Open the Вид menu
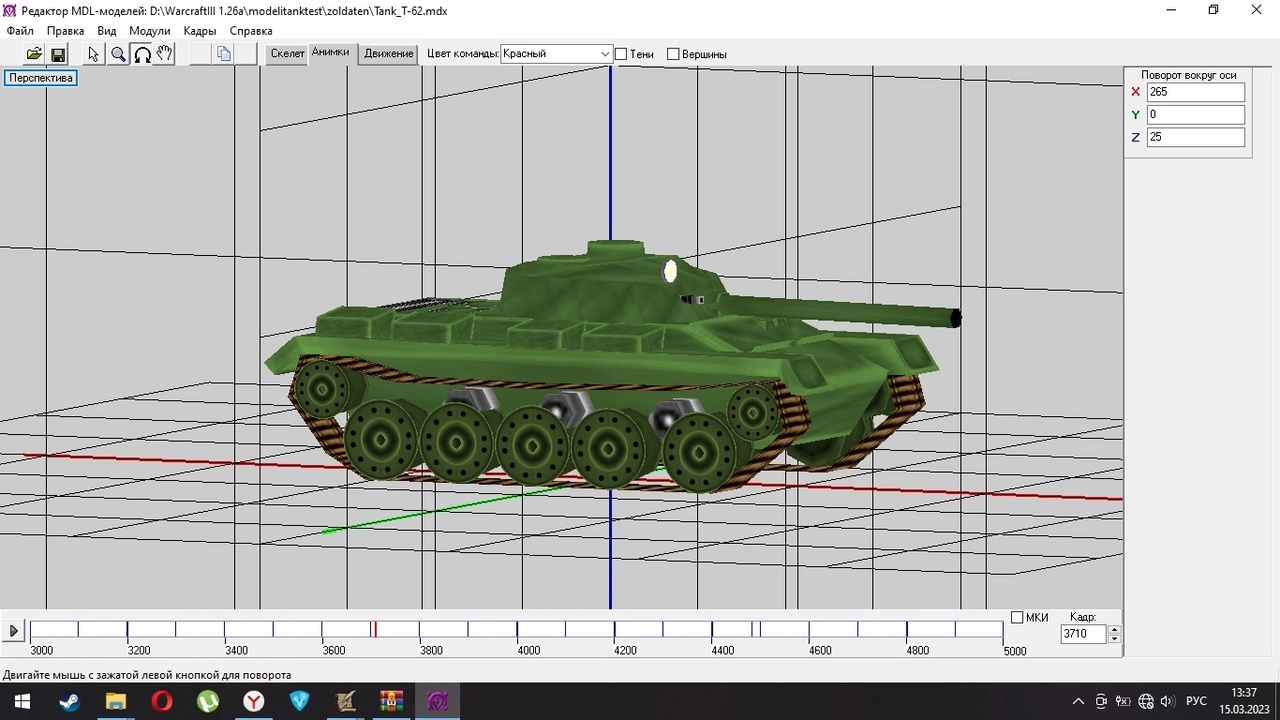The image size is (1280, 720). coord(107,31)
